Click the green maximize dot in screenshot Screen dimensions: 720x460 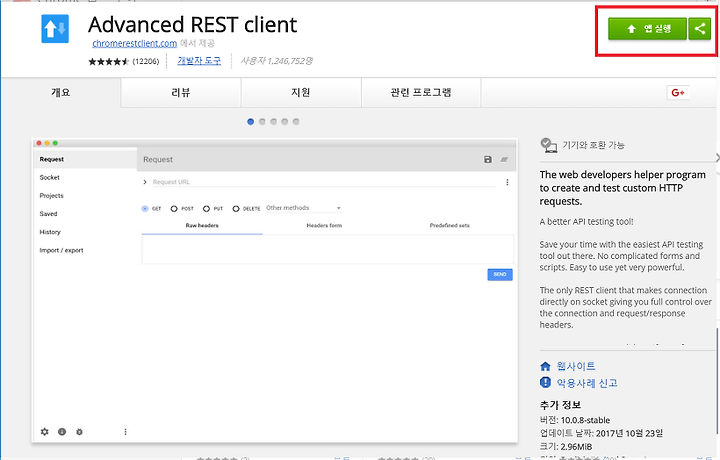tap(55, 143)
